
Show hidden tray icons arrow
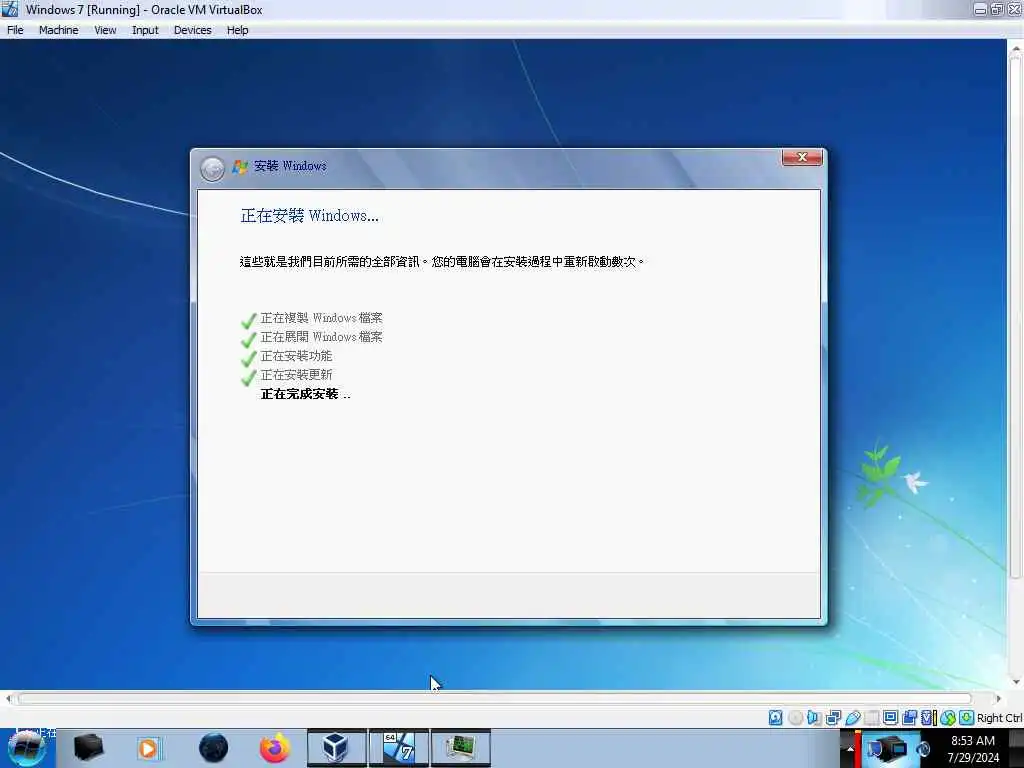point(850,749)
